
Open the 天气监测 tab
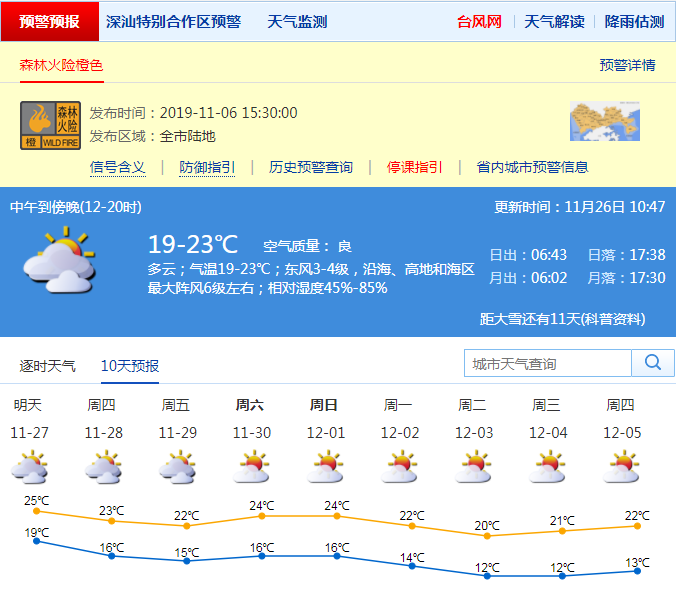tap(297, 21)
